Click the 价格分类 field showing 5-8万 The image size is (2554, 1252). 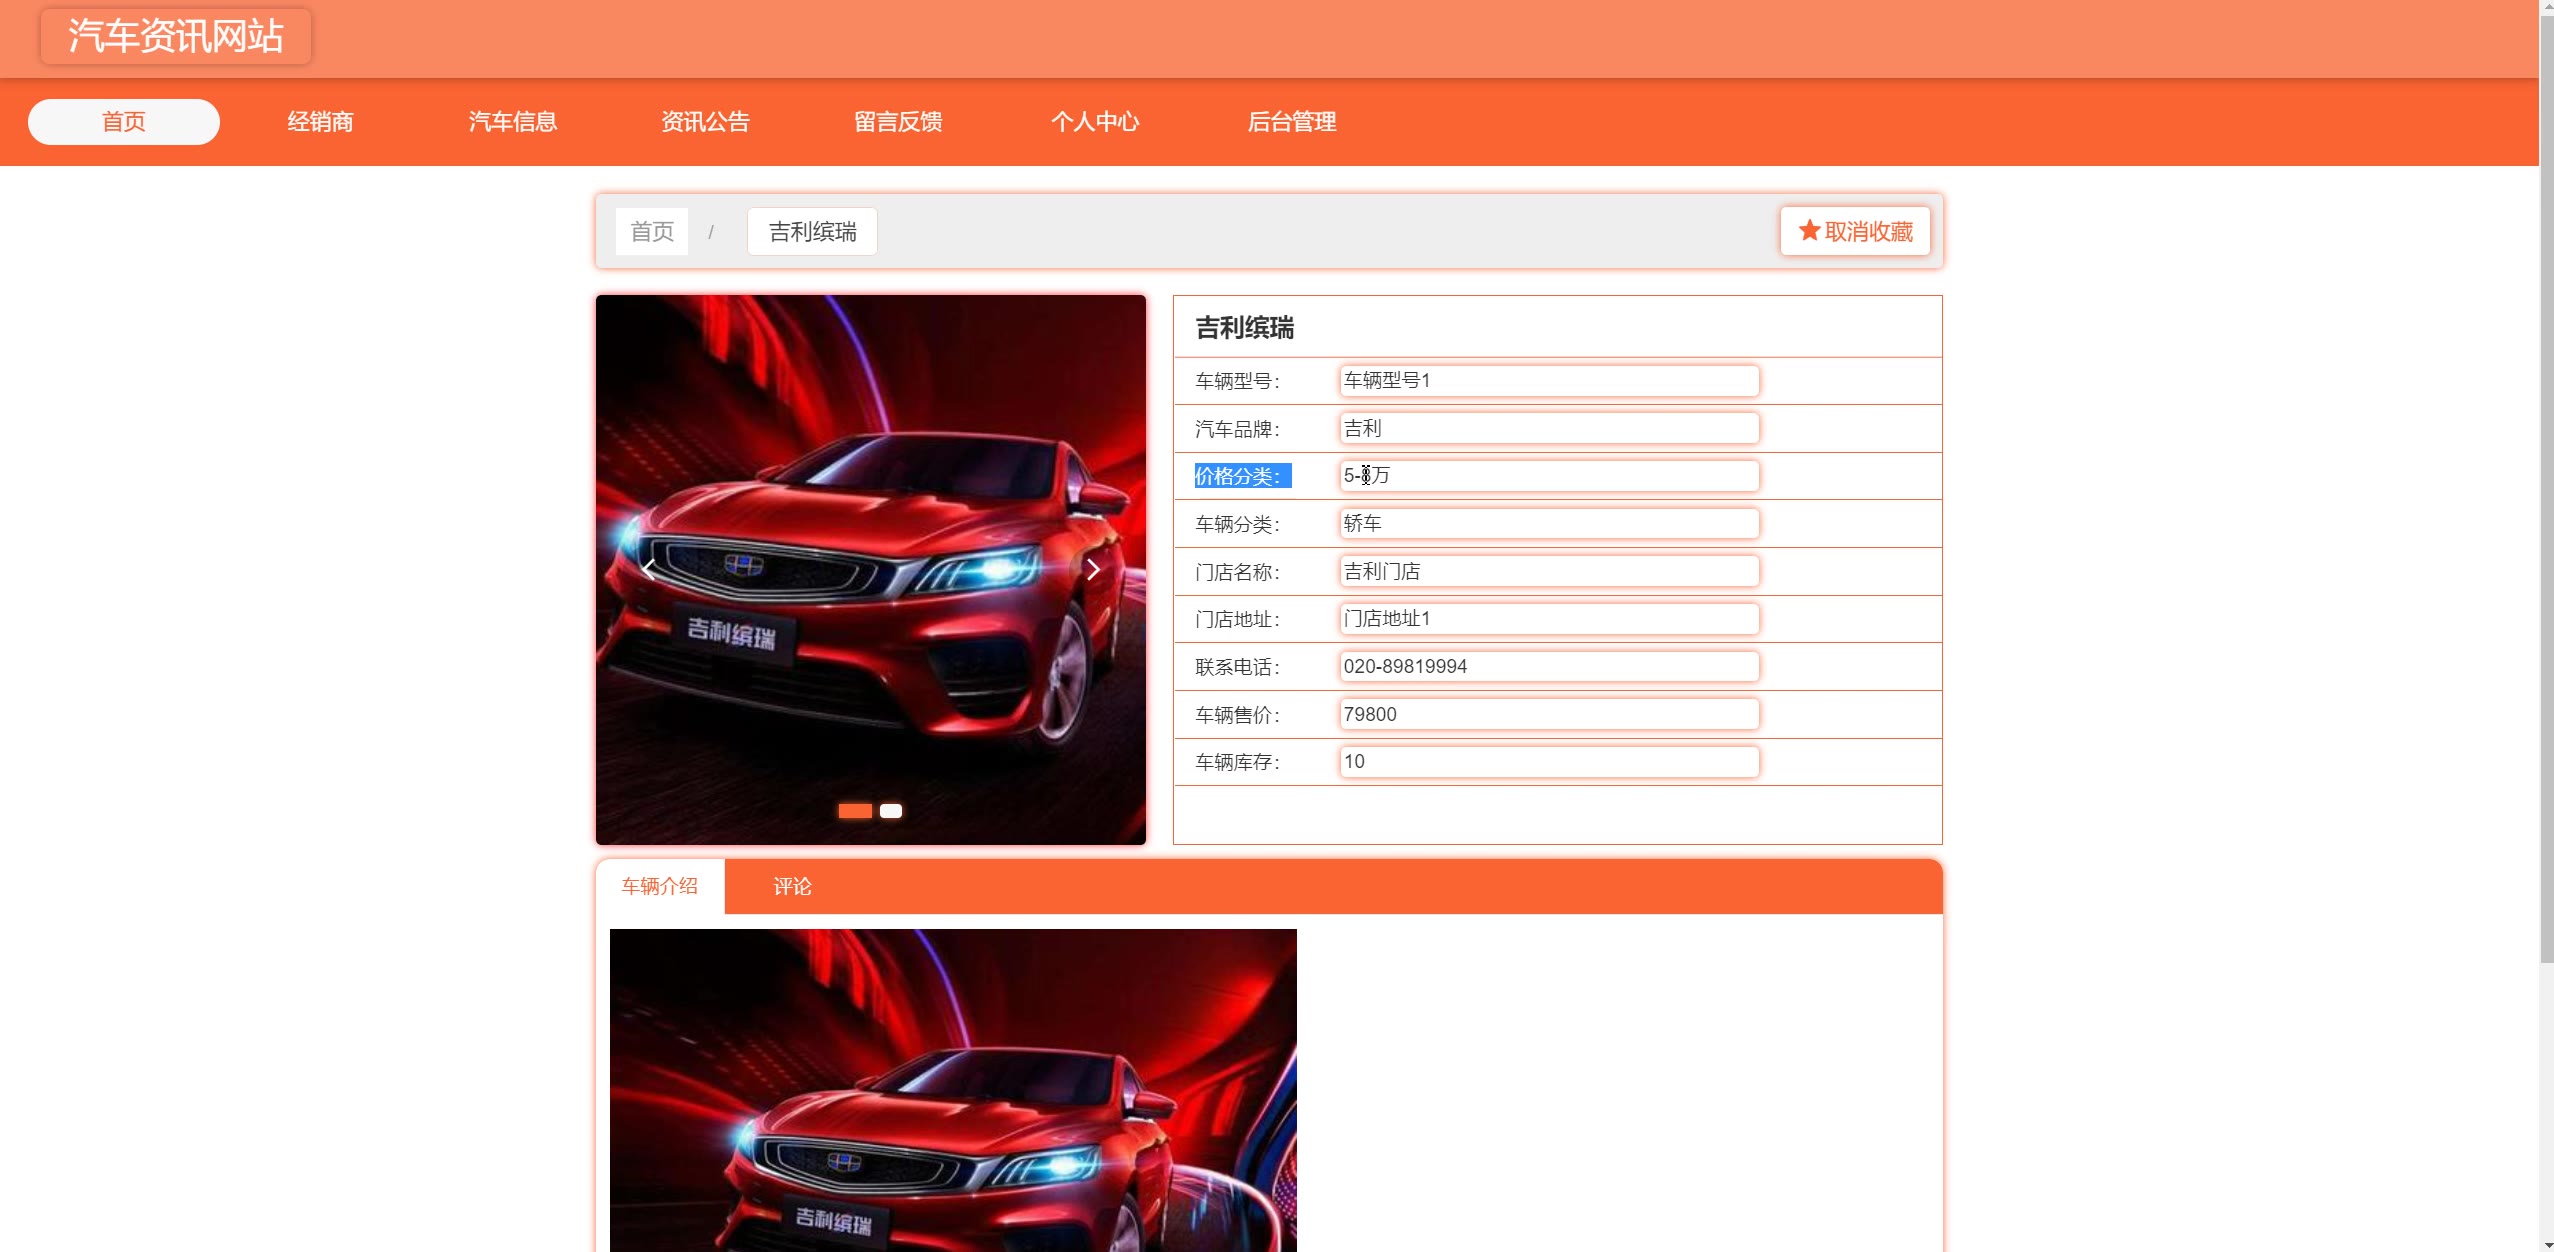pyautogui.click(x=1549, y=476)
